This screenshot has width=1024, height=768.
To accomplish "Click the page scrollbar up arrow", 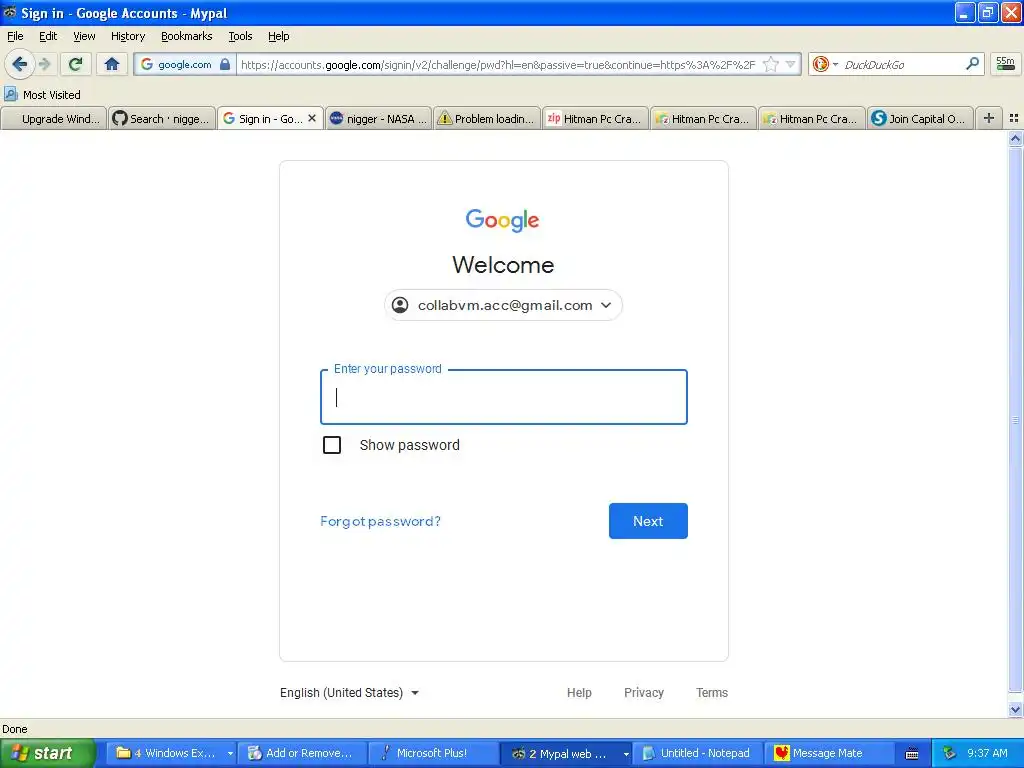I will point(1015,138).
